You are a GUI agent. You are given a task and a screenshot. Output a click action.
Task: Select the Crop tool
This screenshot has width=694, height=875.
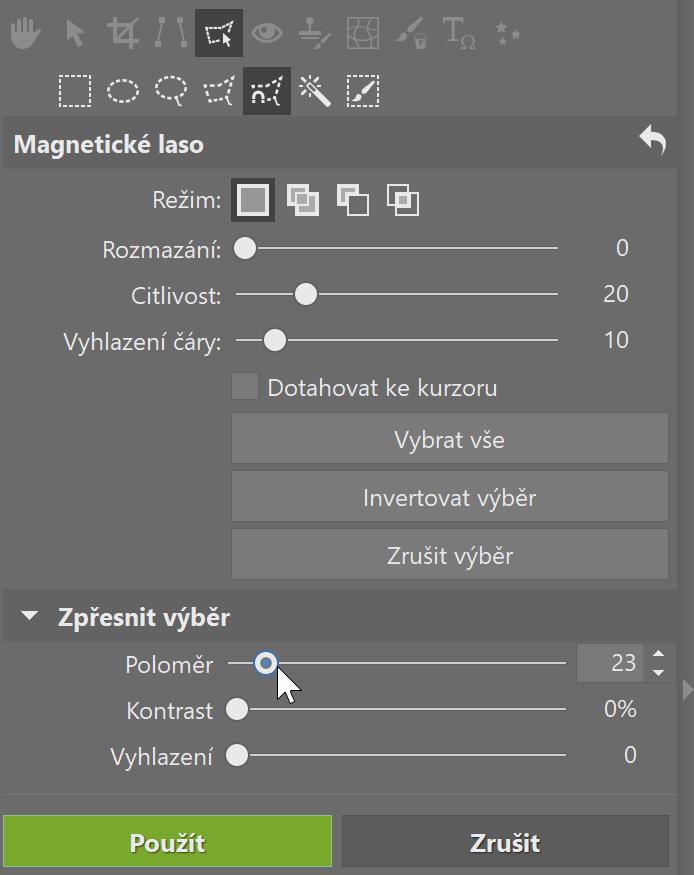point(124,34)
